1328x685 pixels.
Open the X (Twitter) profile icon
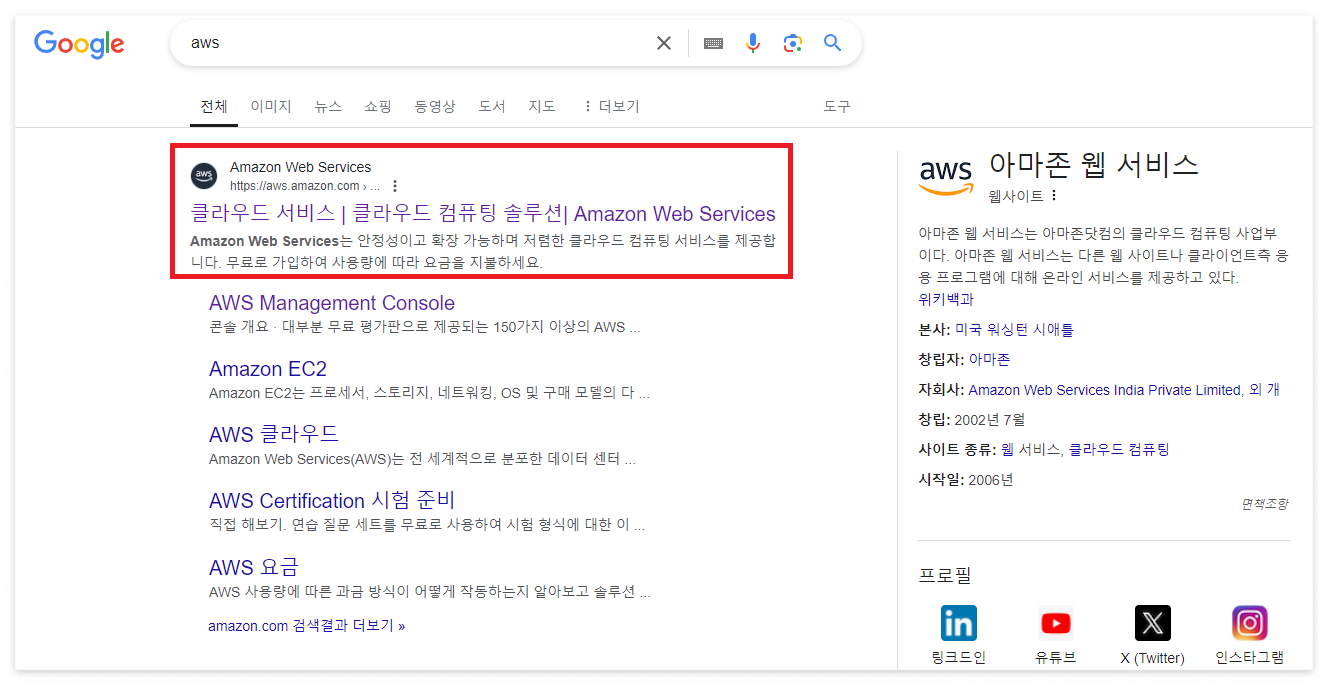click(1153, 623)
